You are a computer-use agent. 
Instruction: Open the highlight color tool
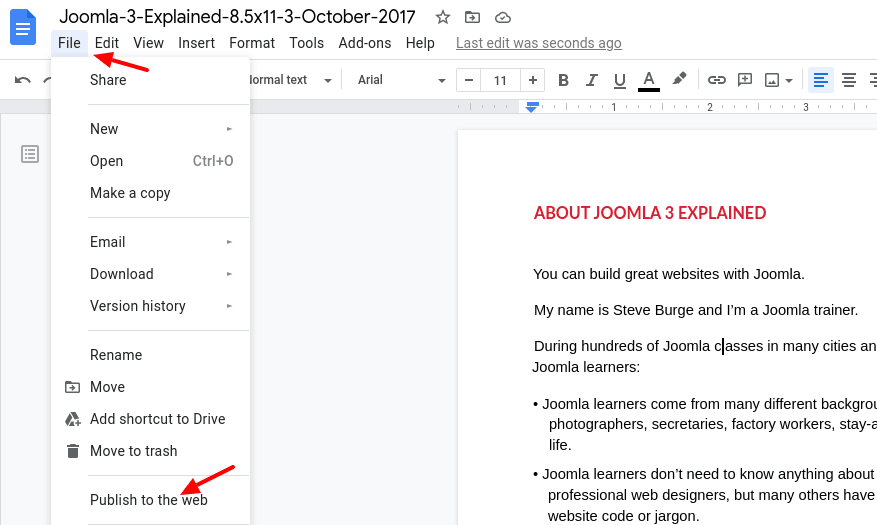(679, 79)
